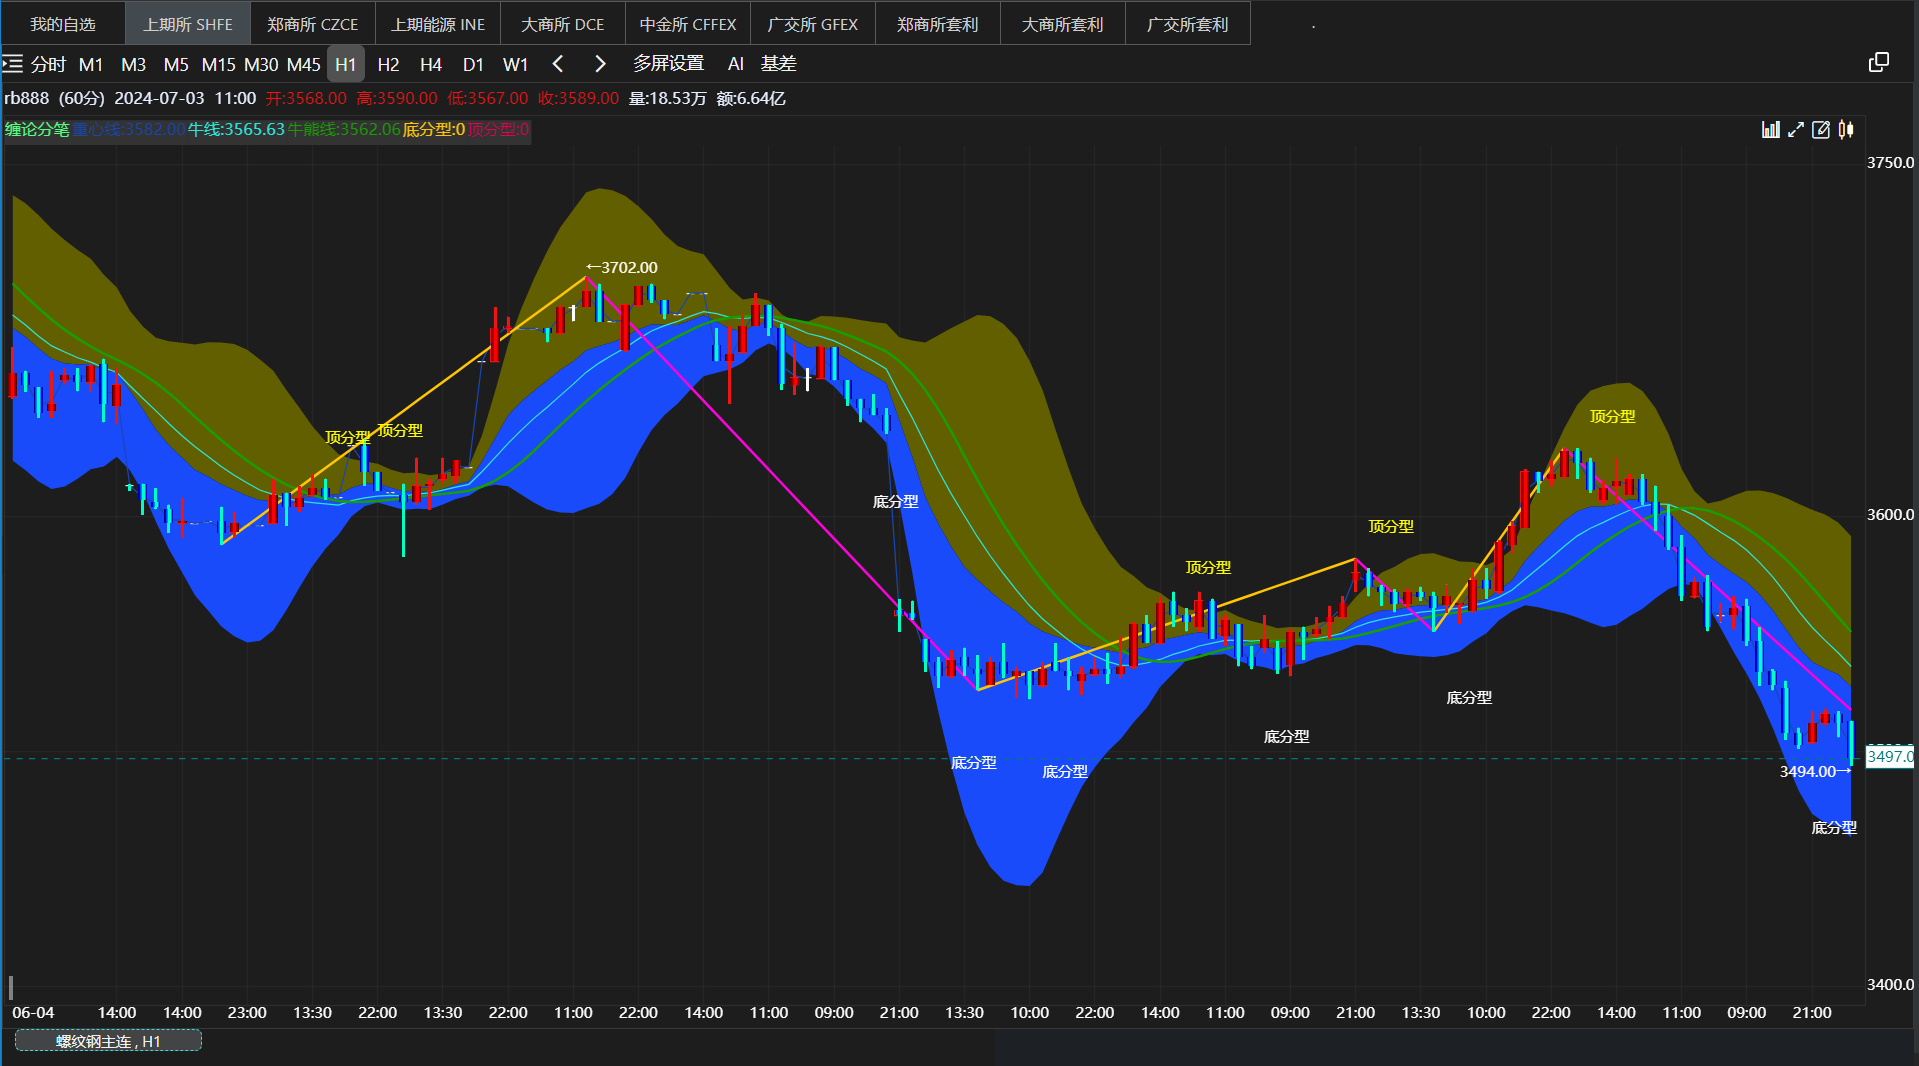The image size is (1919, 1066).
Task: Open 广交所 GFEX tab
Action: (x=813, y=24)
